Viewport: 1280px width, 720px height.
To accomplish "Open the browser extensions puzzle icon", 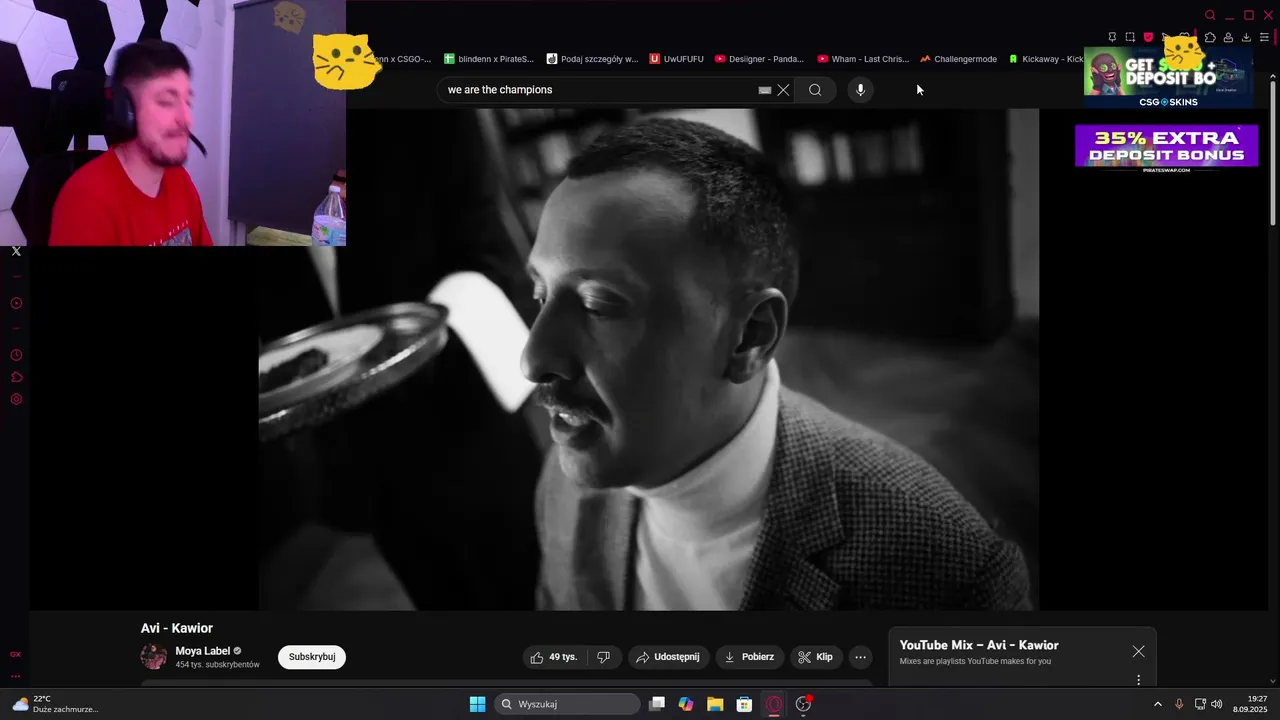I will 1210,38.
